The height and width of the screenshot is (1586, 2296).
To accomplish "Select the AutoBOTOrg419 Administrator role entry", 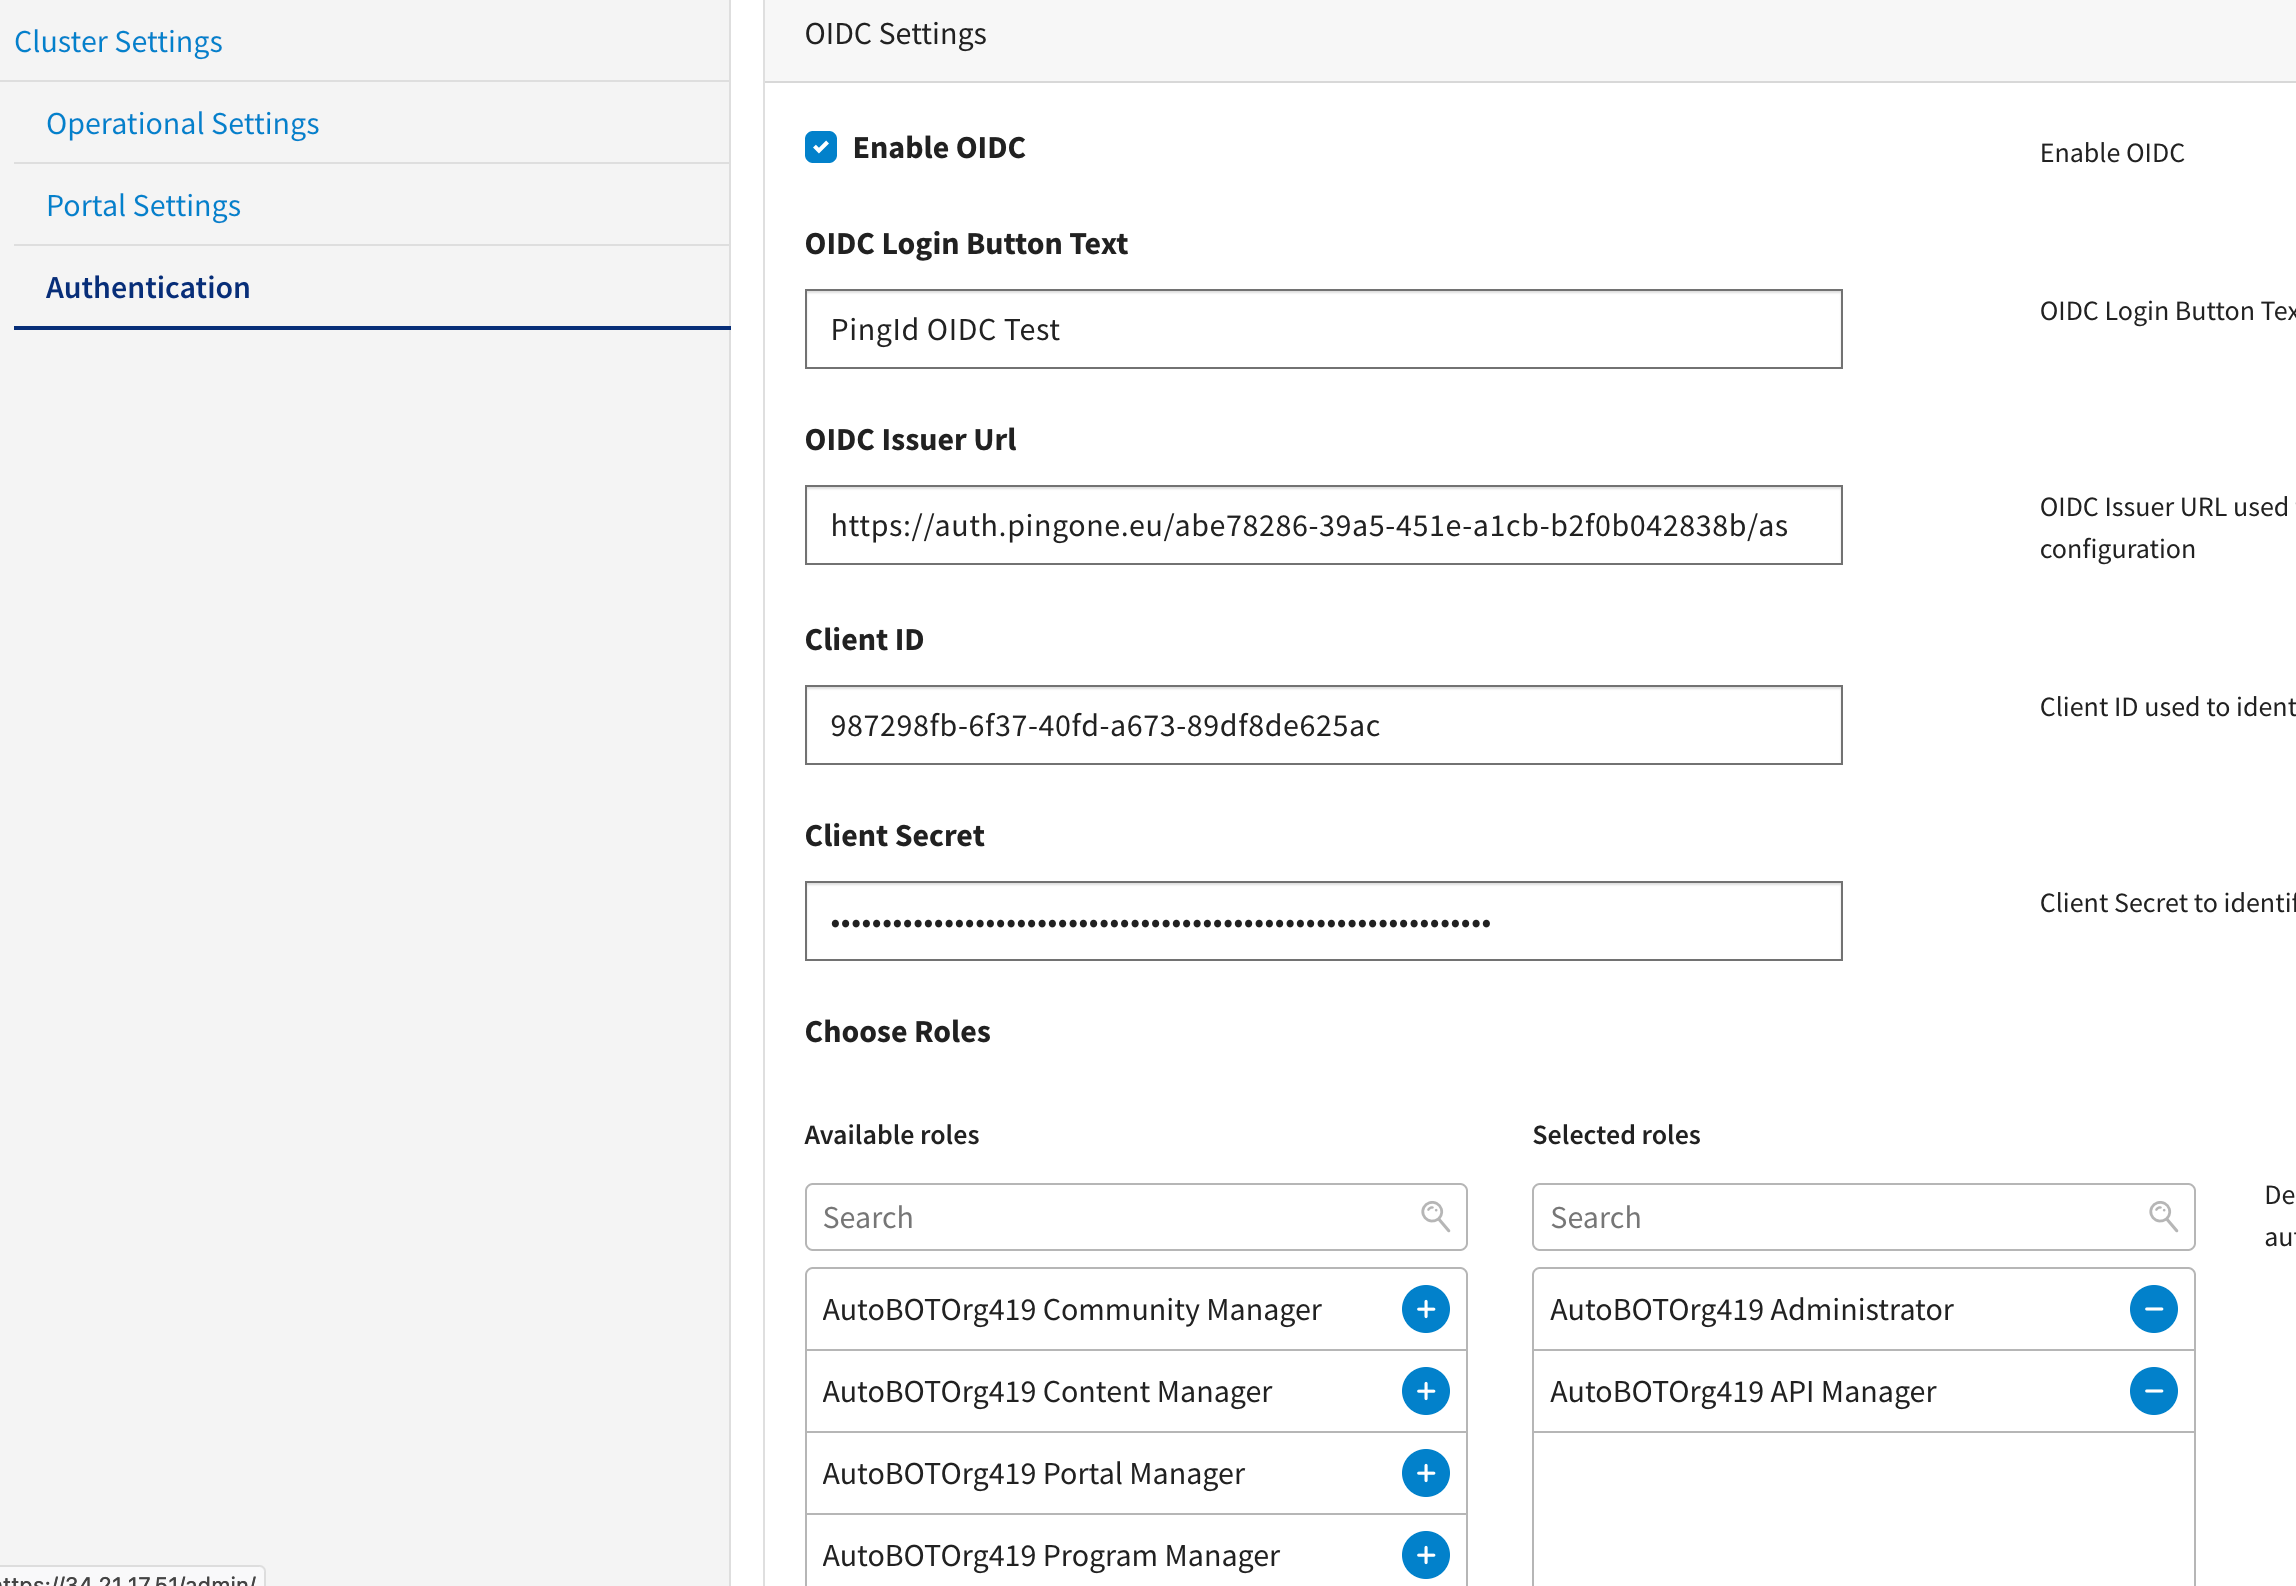I will tap(1751, 1309).
